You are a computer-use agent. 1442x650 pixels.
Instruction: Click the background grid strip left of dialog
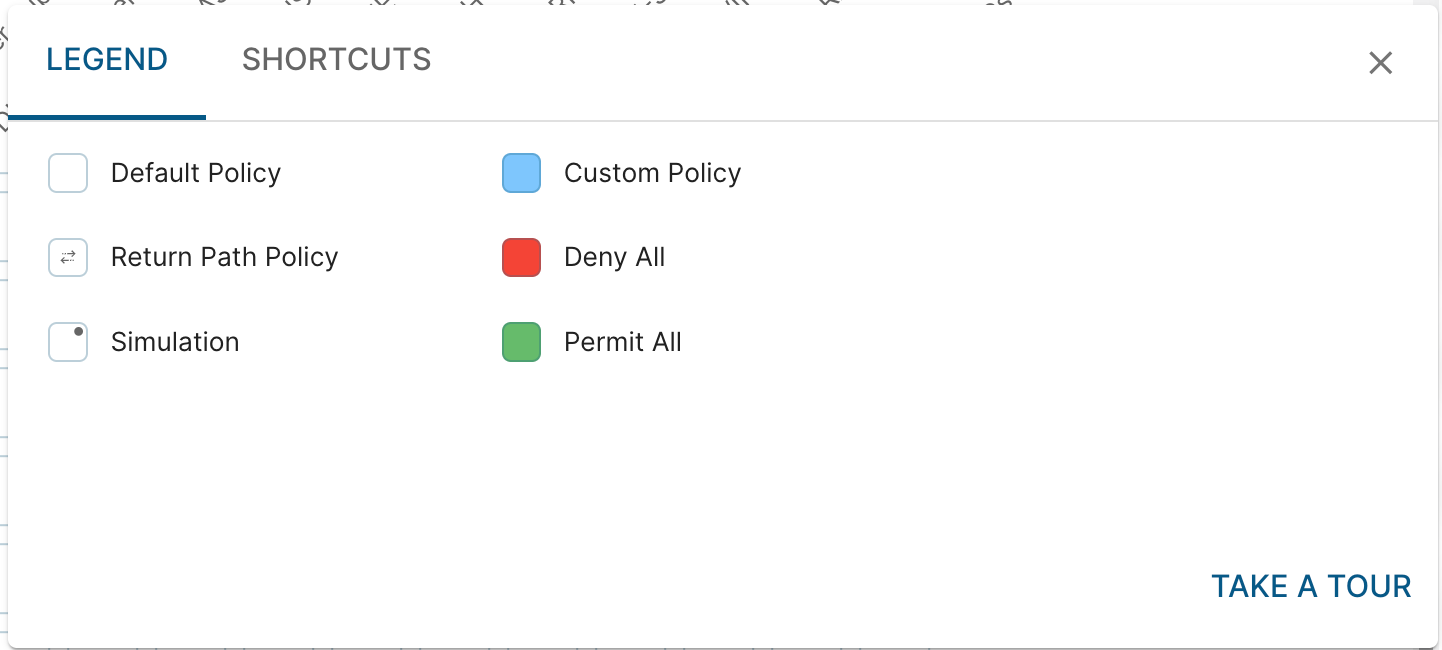(x=3, y=400)
